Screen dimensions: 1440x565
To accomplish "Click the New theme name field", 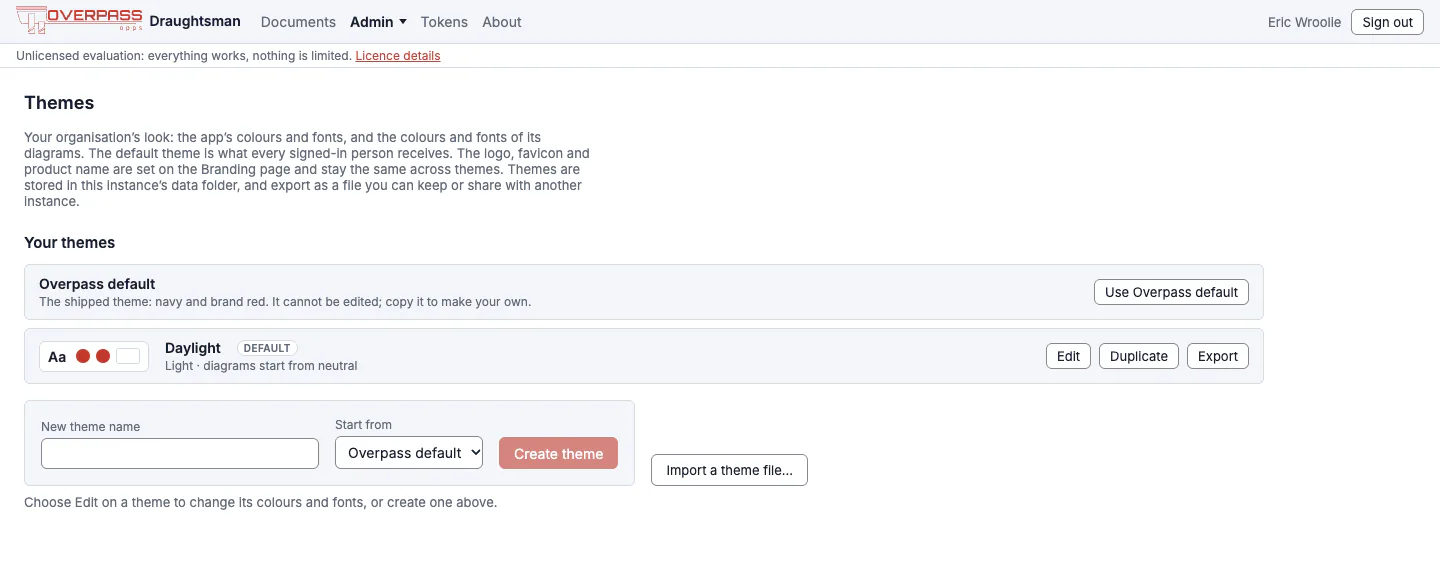I will click(x=180, y=453).
